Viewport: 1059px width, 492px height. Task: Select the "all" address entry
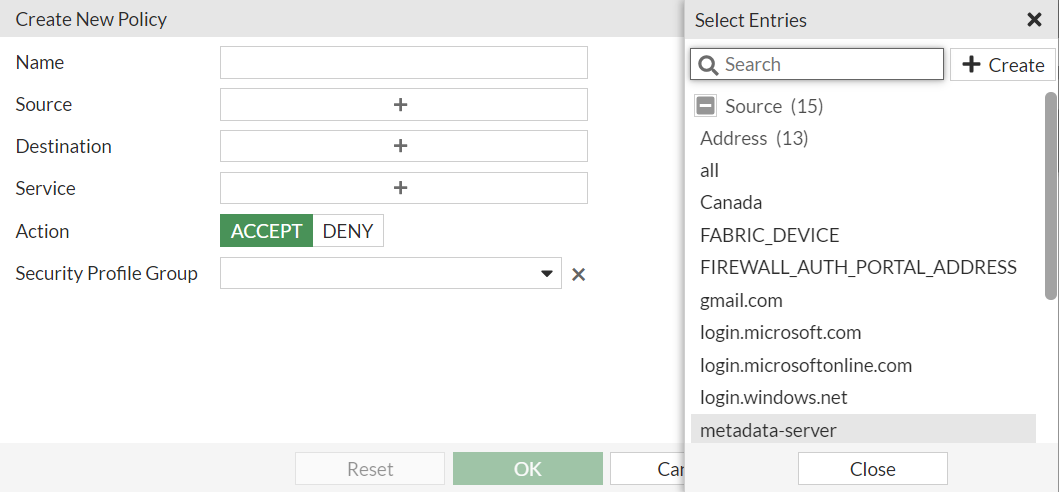[x=710, y=171]
